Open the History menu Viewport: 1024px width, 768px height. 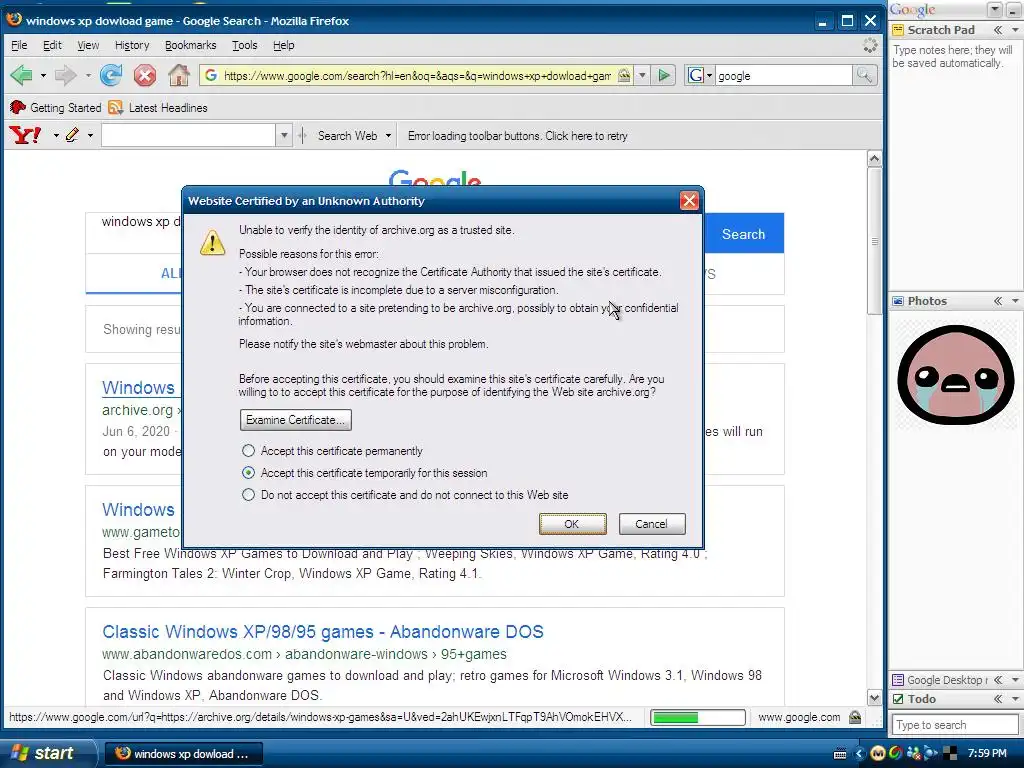tap(132, 45)
